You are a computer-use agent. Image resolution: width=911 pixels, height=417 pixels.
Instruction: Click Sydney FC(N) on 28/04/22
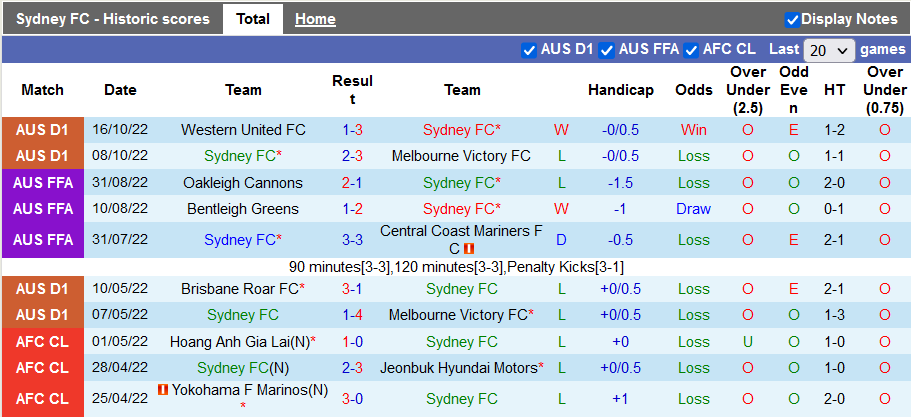click(243, 368)
